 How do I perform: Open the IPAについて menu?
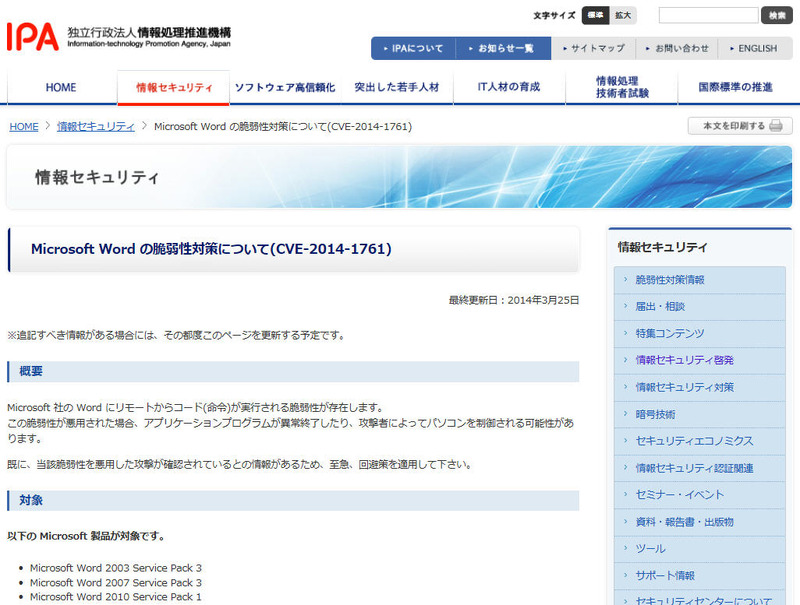point(413,48)
